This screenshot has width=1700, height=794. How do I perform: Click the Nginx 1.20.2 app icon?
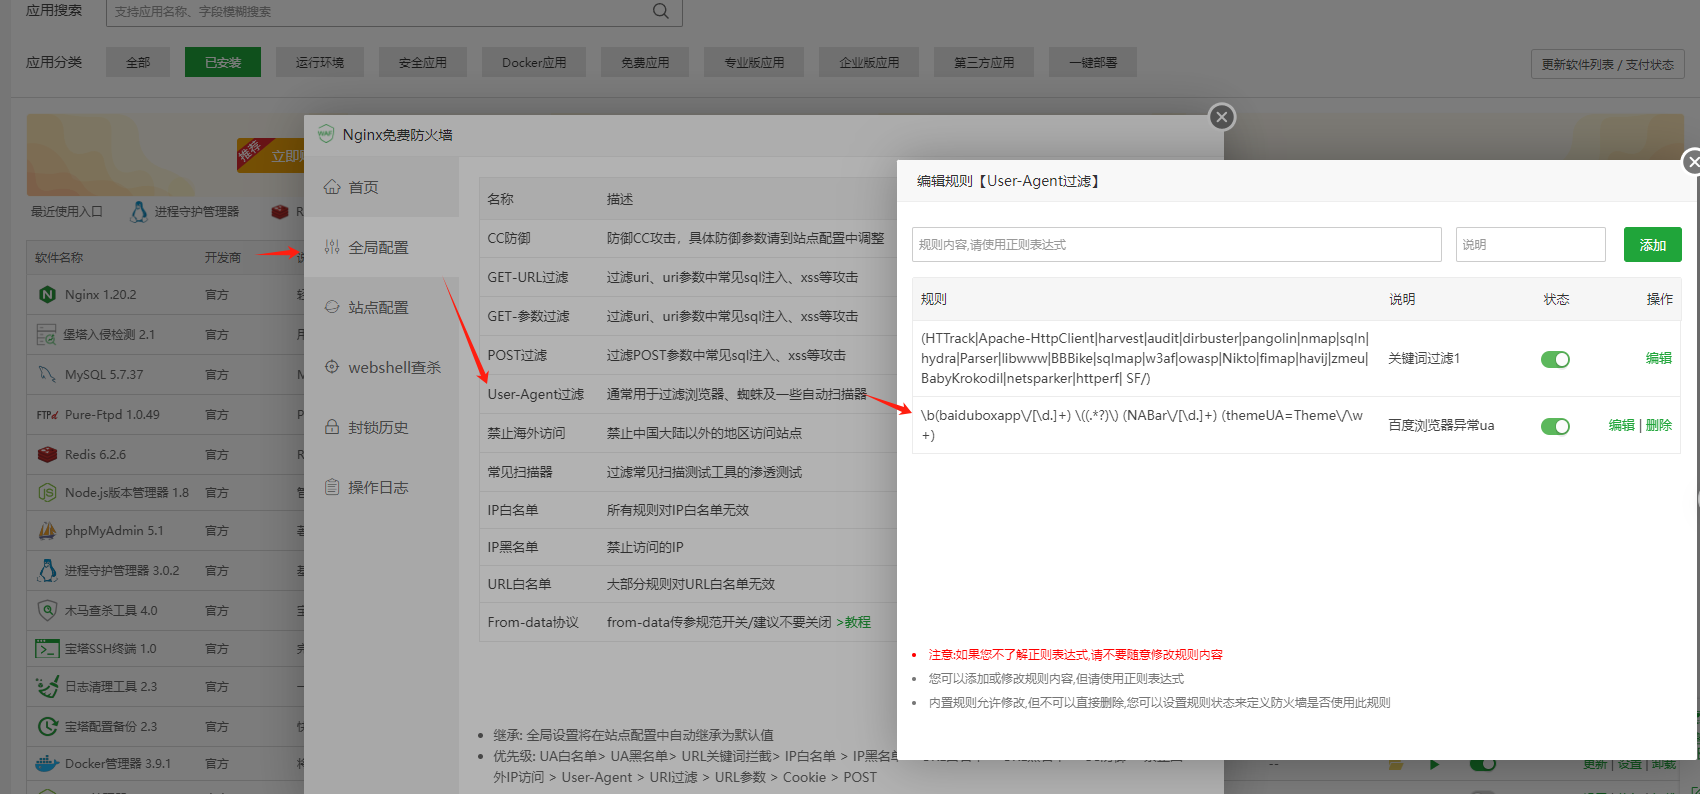click(x=47, y=295)
